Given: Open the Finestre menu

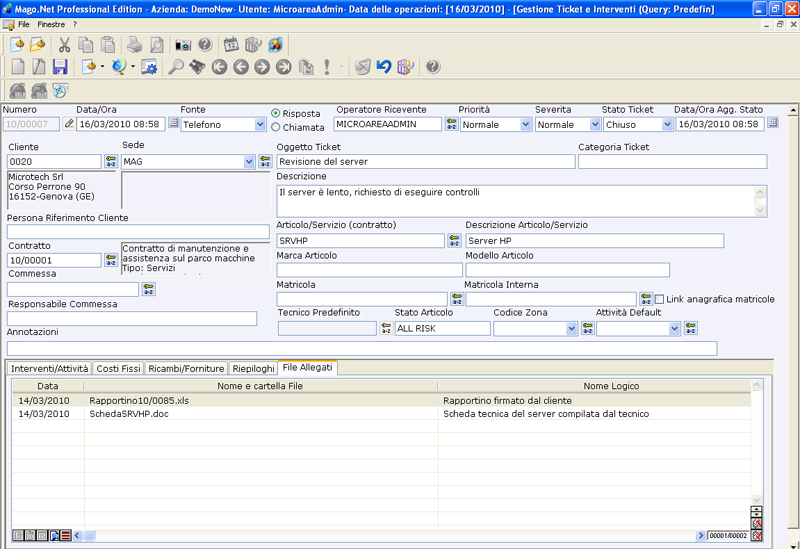Looking at the screenshot, I should [x=51, y=24].
